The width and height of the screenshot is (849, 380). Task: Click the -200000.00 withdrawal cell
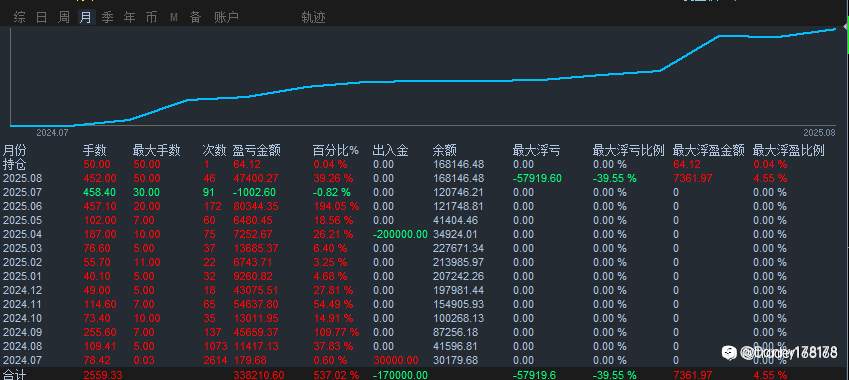click(x=400, y=234)
